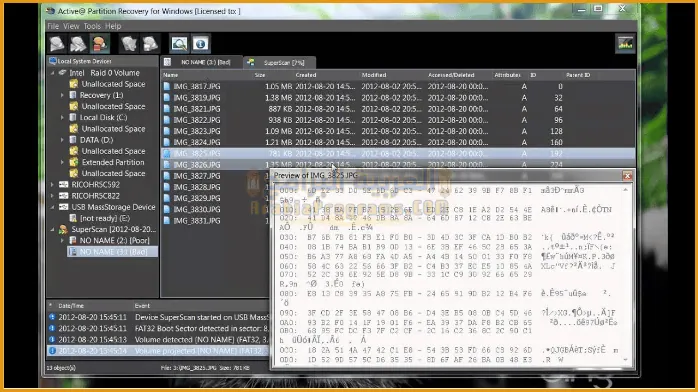Click the hex preview scrollbar up arrow

(x=625, y=190)
